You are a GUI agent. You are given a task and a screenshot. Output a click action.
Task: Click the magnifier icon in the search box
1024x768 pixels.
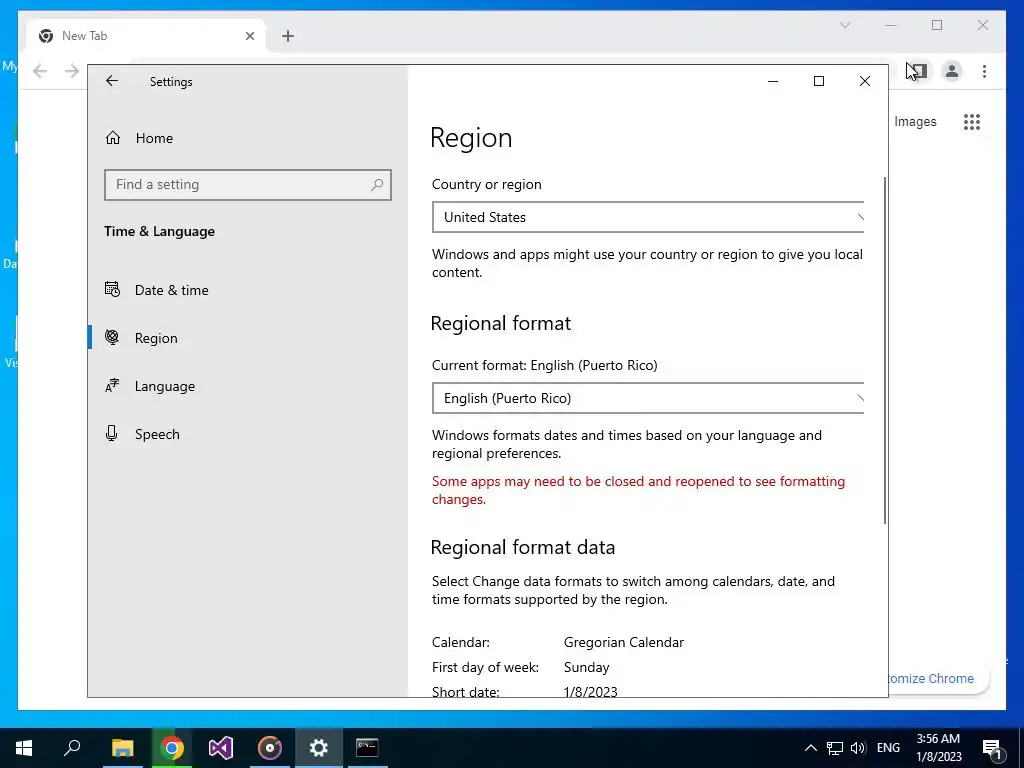[x=377, y=185]
